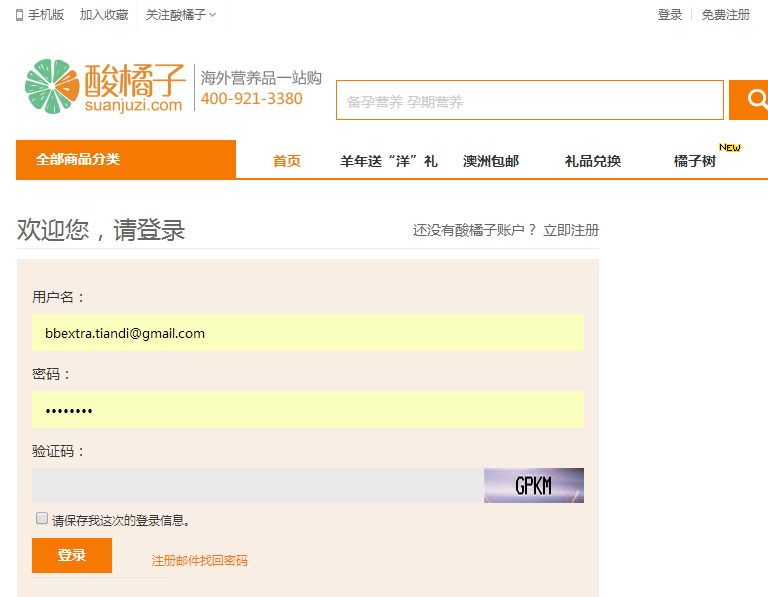Focus the product search box
The image size is (768, 597).
point(529,100)
